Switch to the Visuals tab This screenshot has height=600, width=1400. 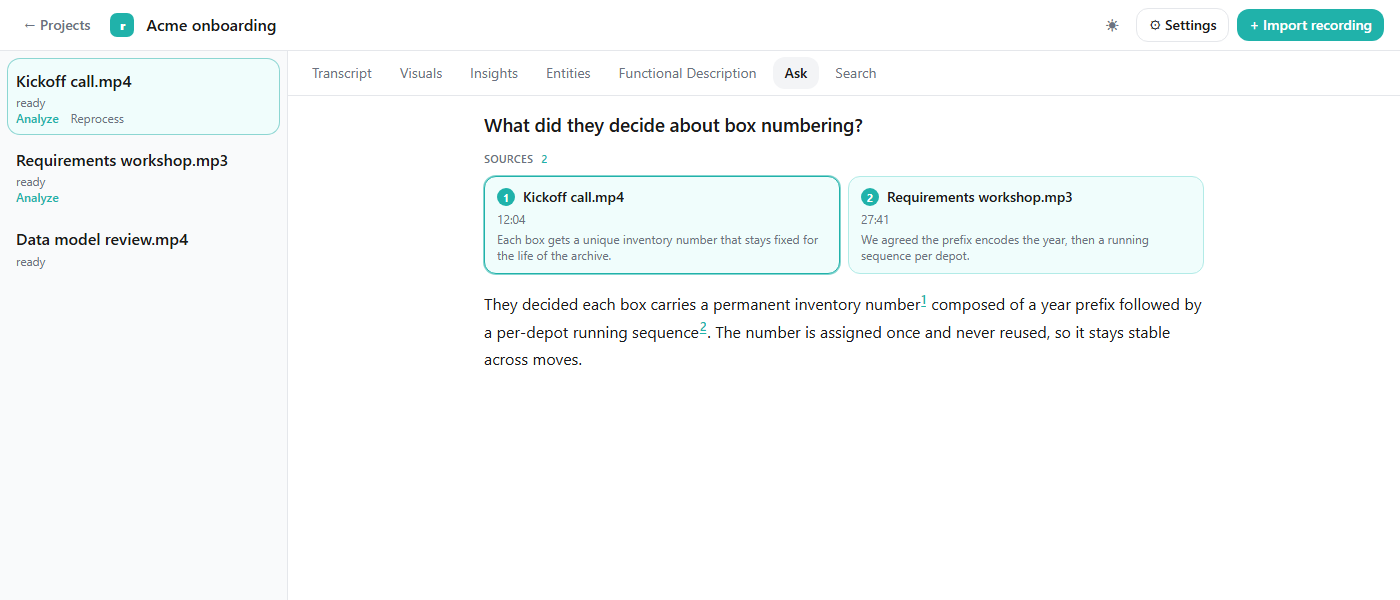[421, 73]
